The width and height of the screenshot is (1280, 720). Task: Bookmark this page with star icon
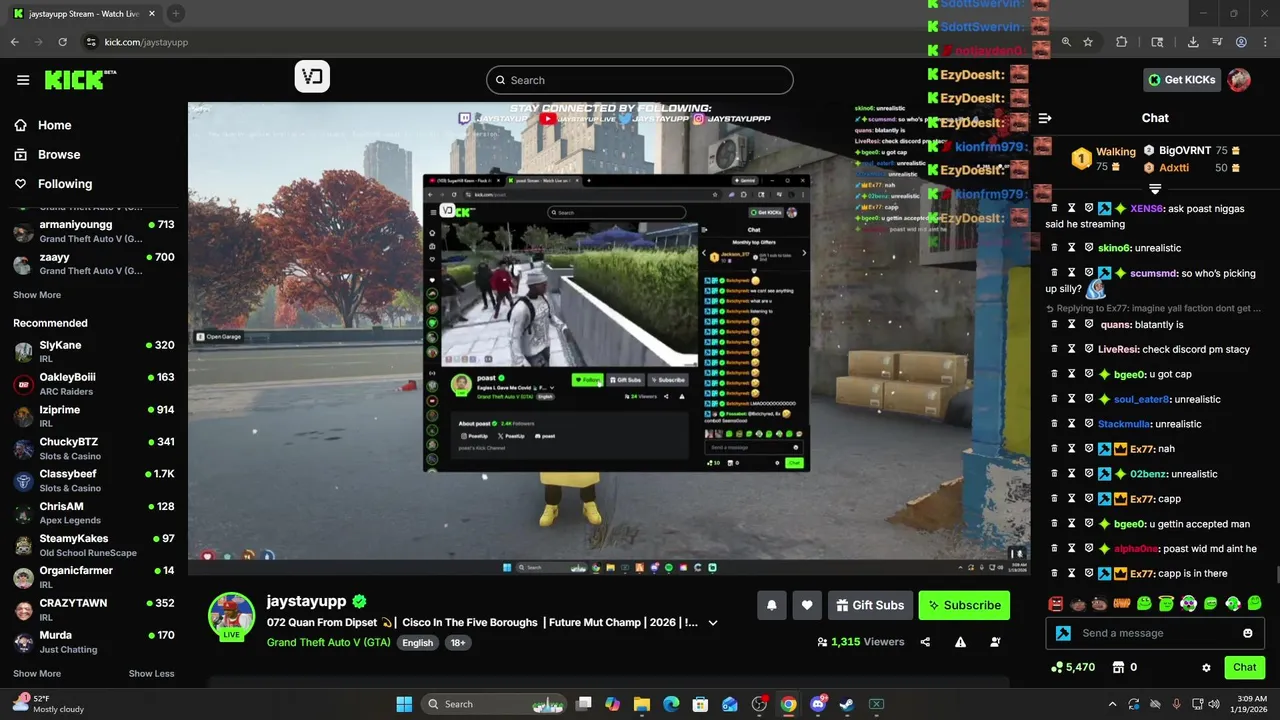(x=1088, y=42)
